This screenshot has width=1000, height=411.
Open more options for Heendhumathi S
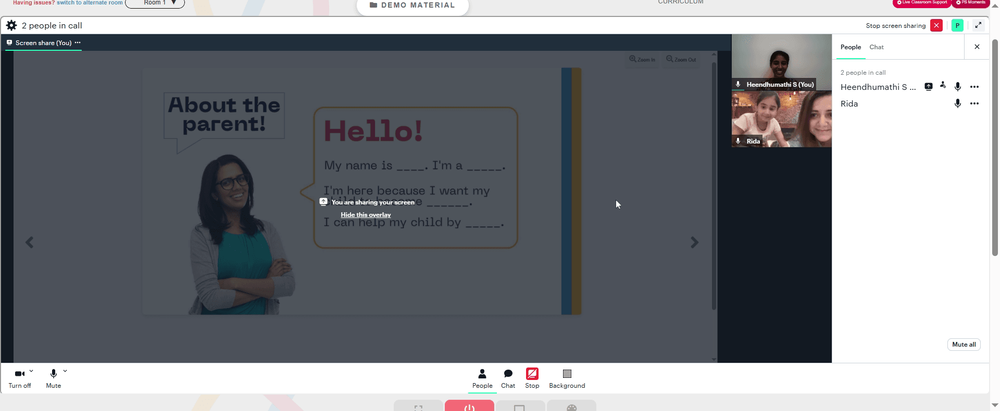(x=974, y=87)
